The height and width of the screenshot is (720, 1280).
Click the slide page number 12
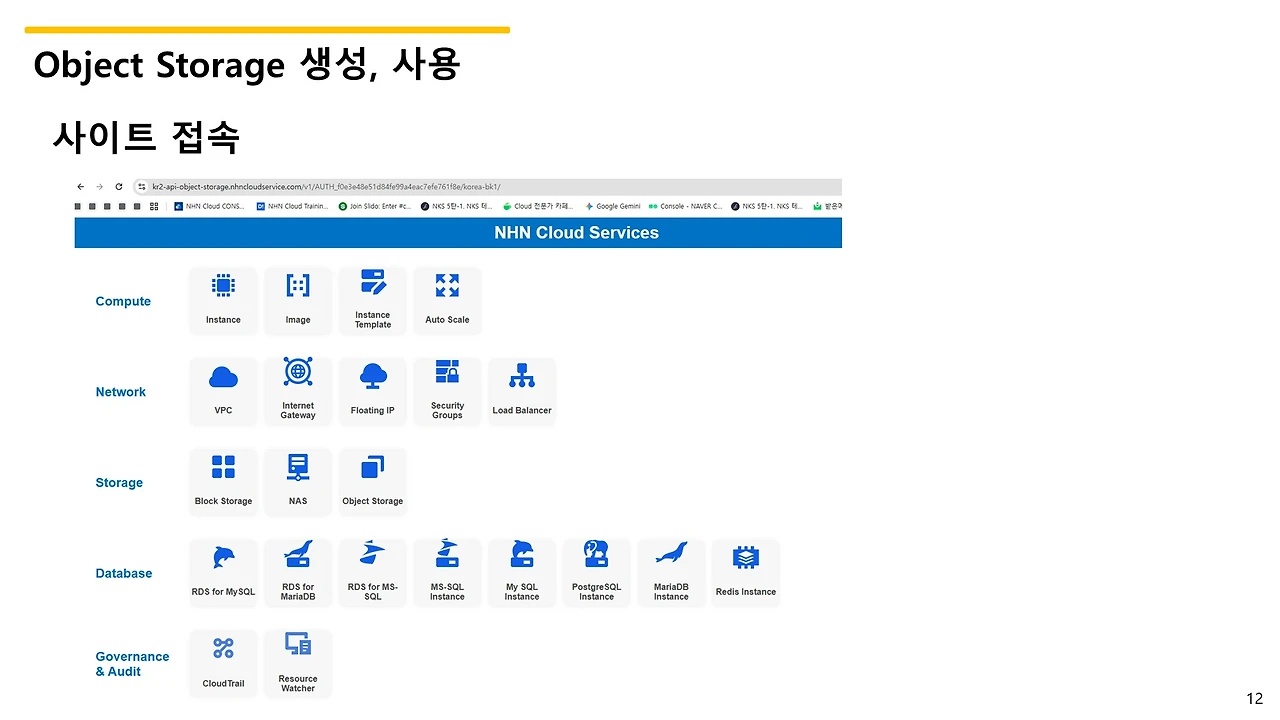coord(1255,699)
